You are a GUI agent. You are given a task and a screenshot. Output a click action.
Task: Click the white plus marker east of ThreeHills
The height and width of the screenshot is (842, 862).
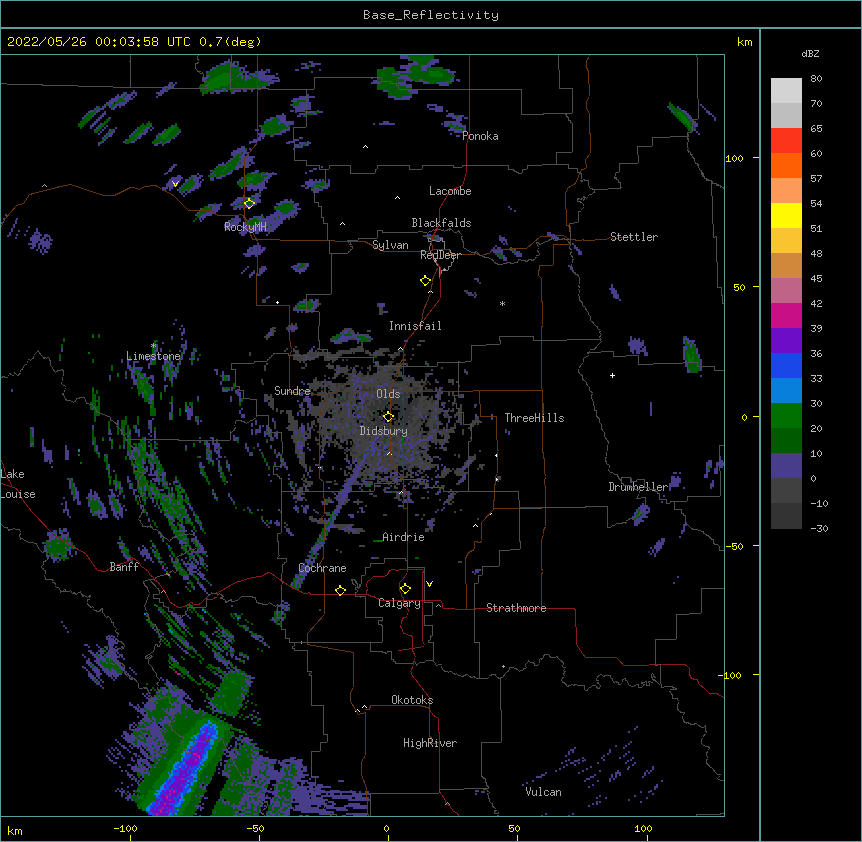coord(612,375)
